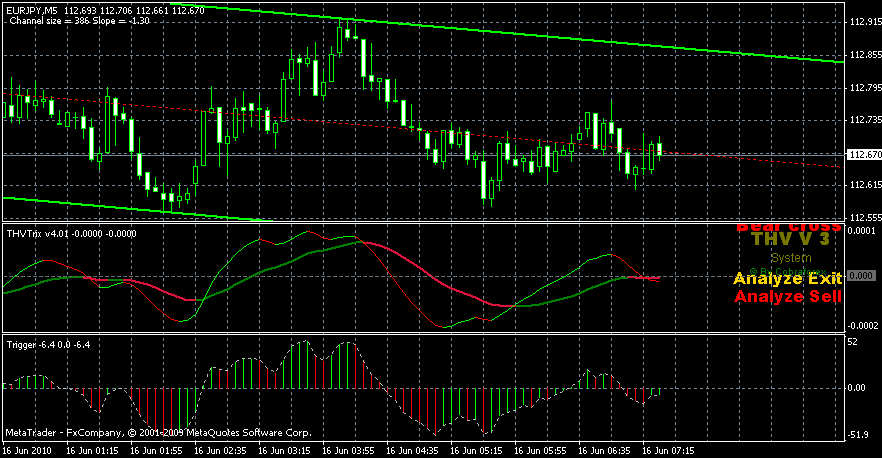Screen dimensions: 882x458
Task: Click the 'Analyze Sell' red label
Action: click(788, 297)
